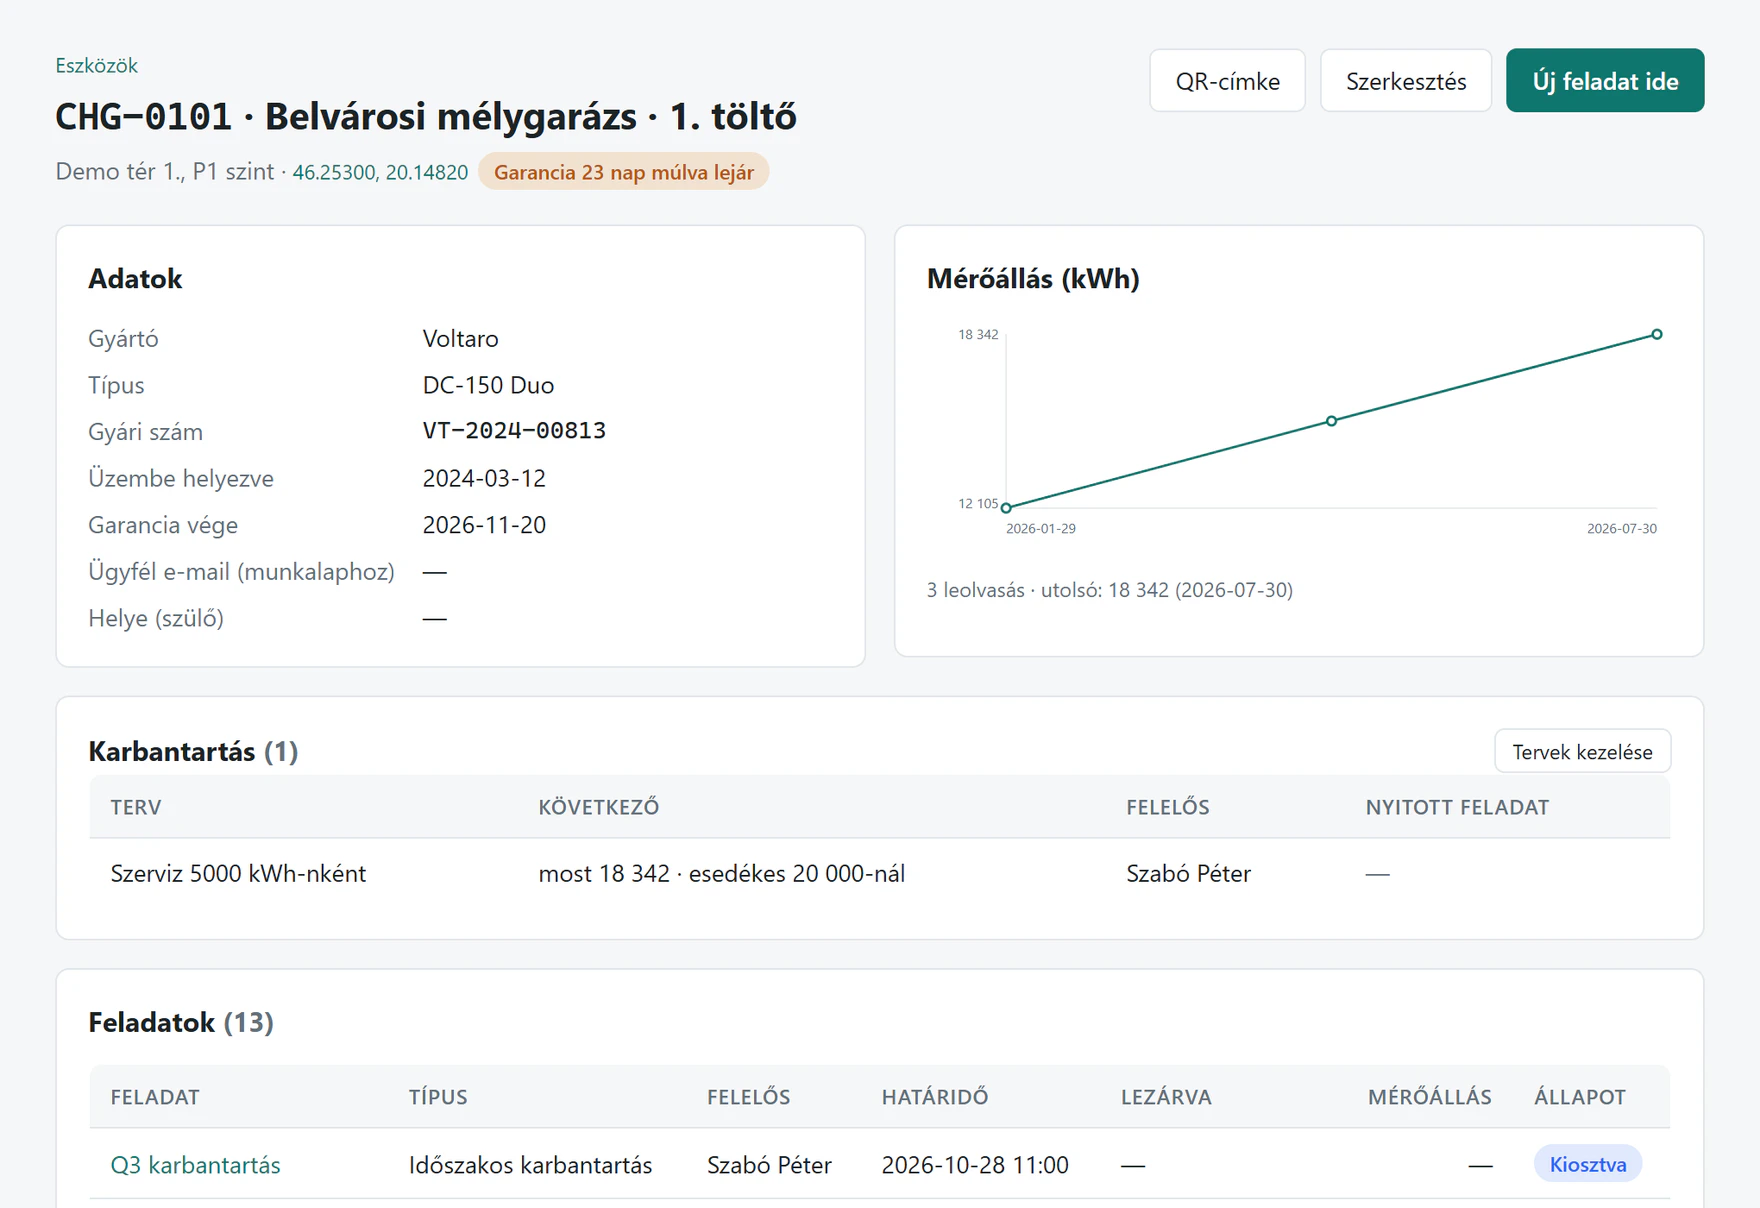This screenshot has height=1208, width=1760.
Task: Click the Garancia 23 nap múlva lejár badge
Action: tap(623, 172)
